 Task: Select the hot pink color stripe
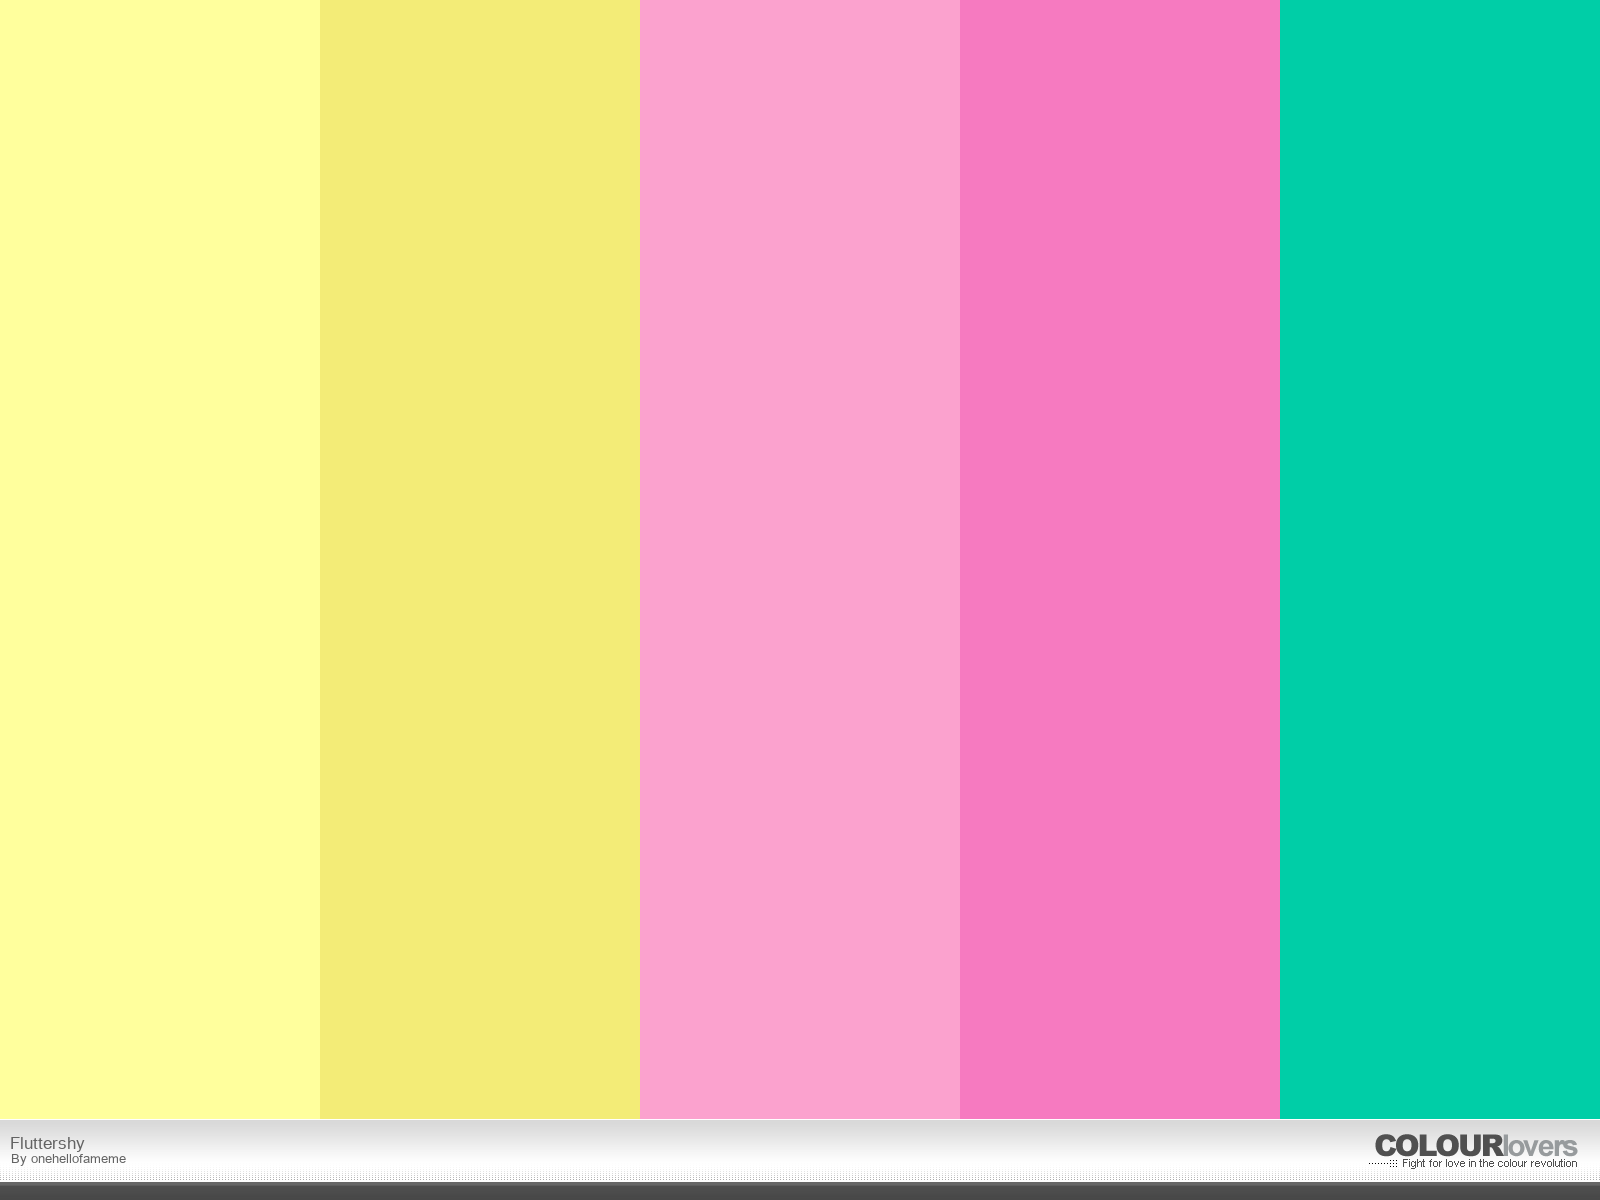tap(1120, 559)
